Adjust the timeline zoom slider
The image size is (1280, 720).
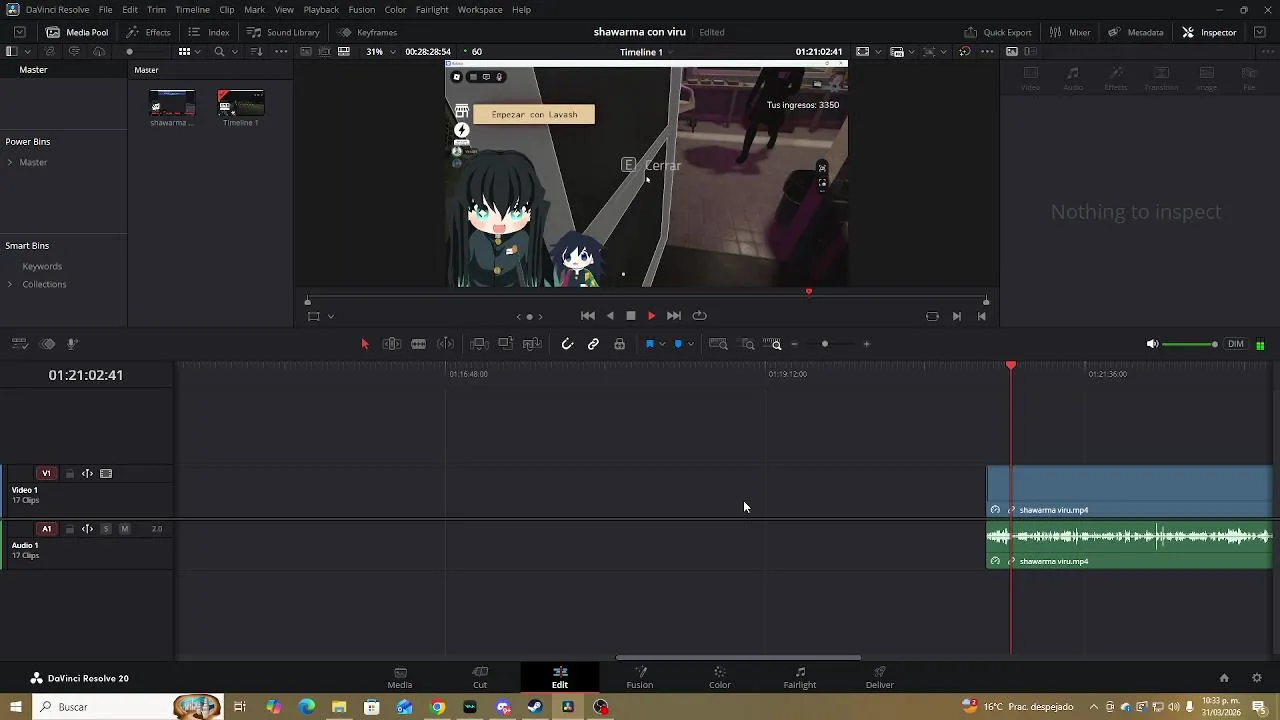830,344
